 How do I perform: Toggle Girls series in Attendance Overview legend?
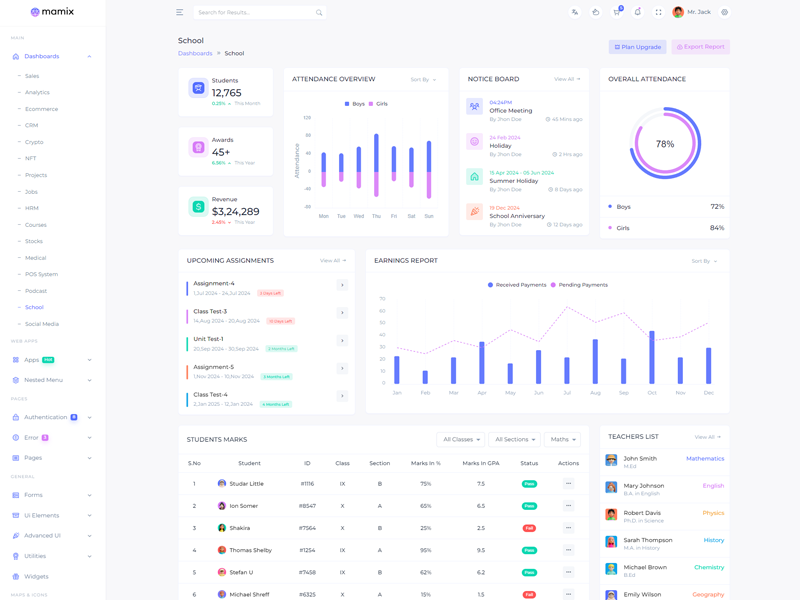[381, 104]
